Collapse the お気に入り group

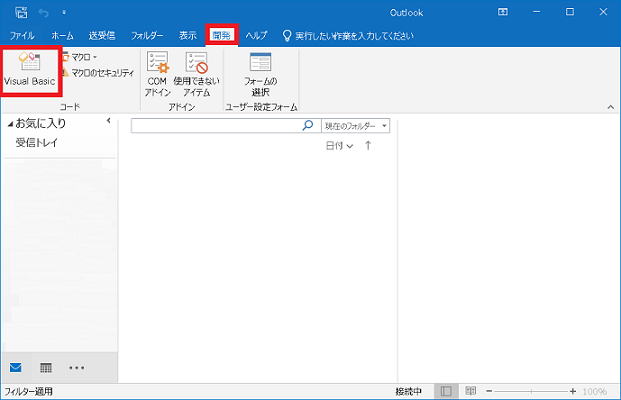pyautogui.click(x=10, y=124)
